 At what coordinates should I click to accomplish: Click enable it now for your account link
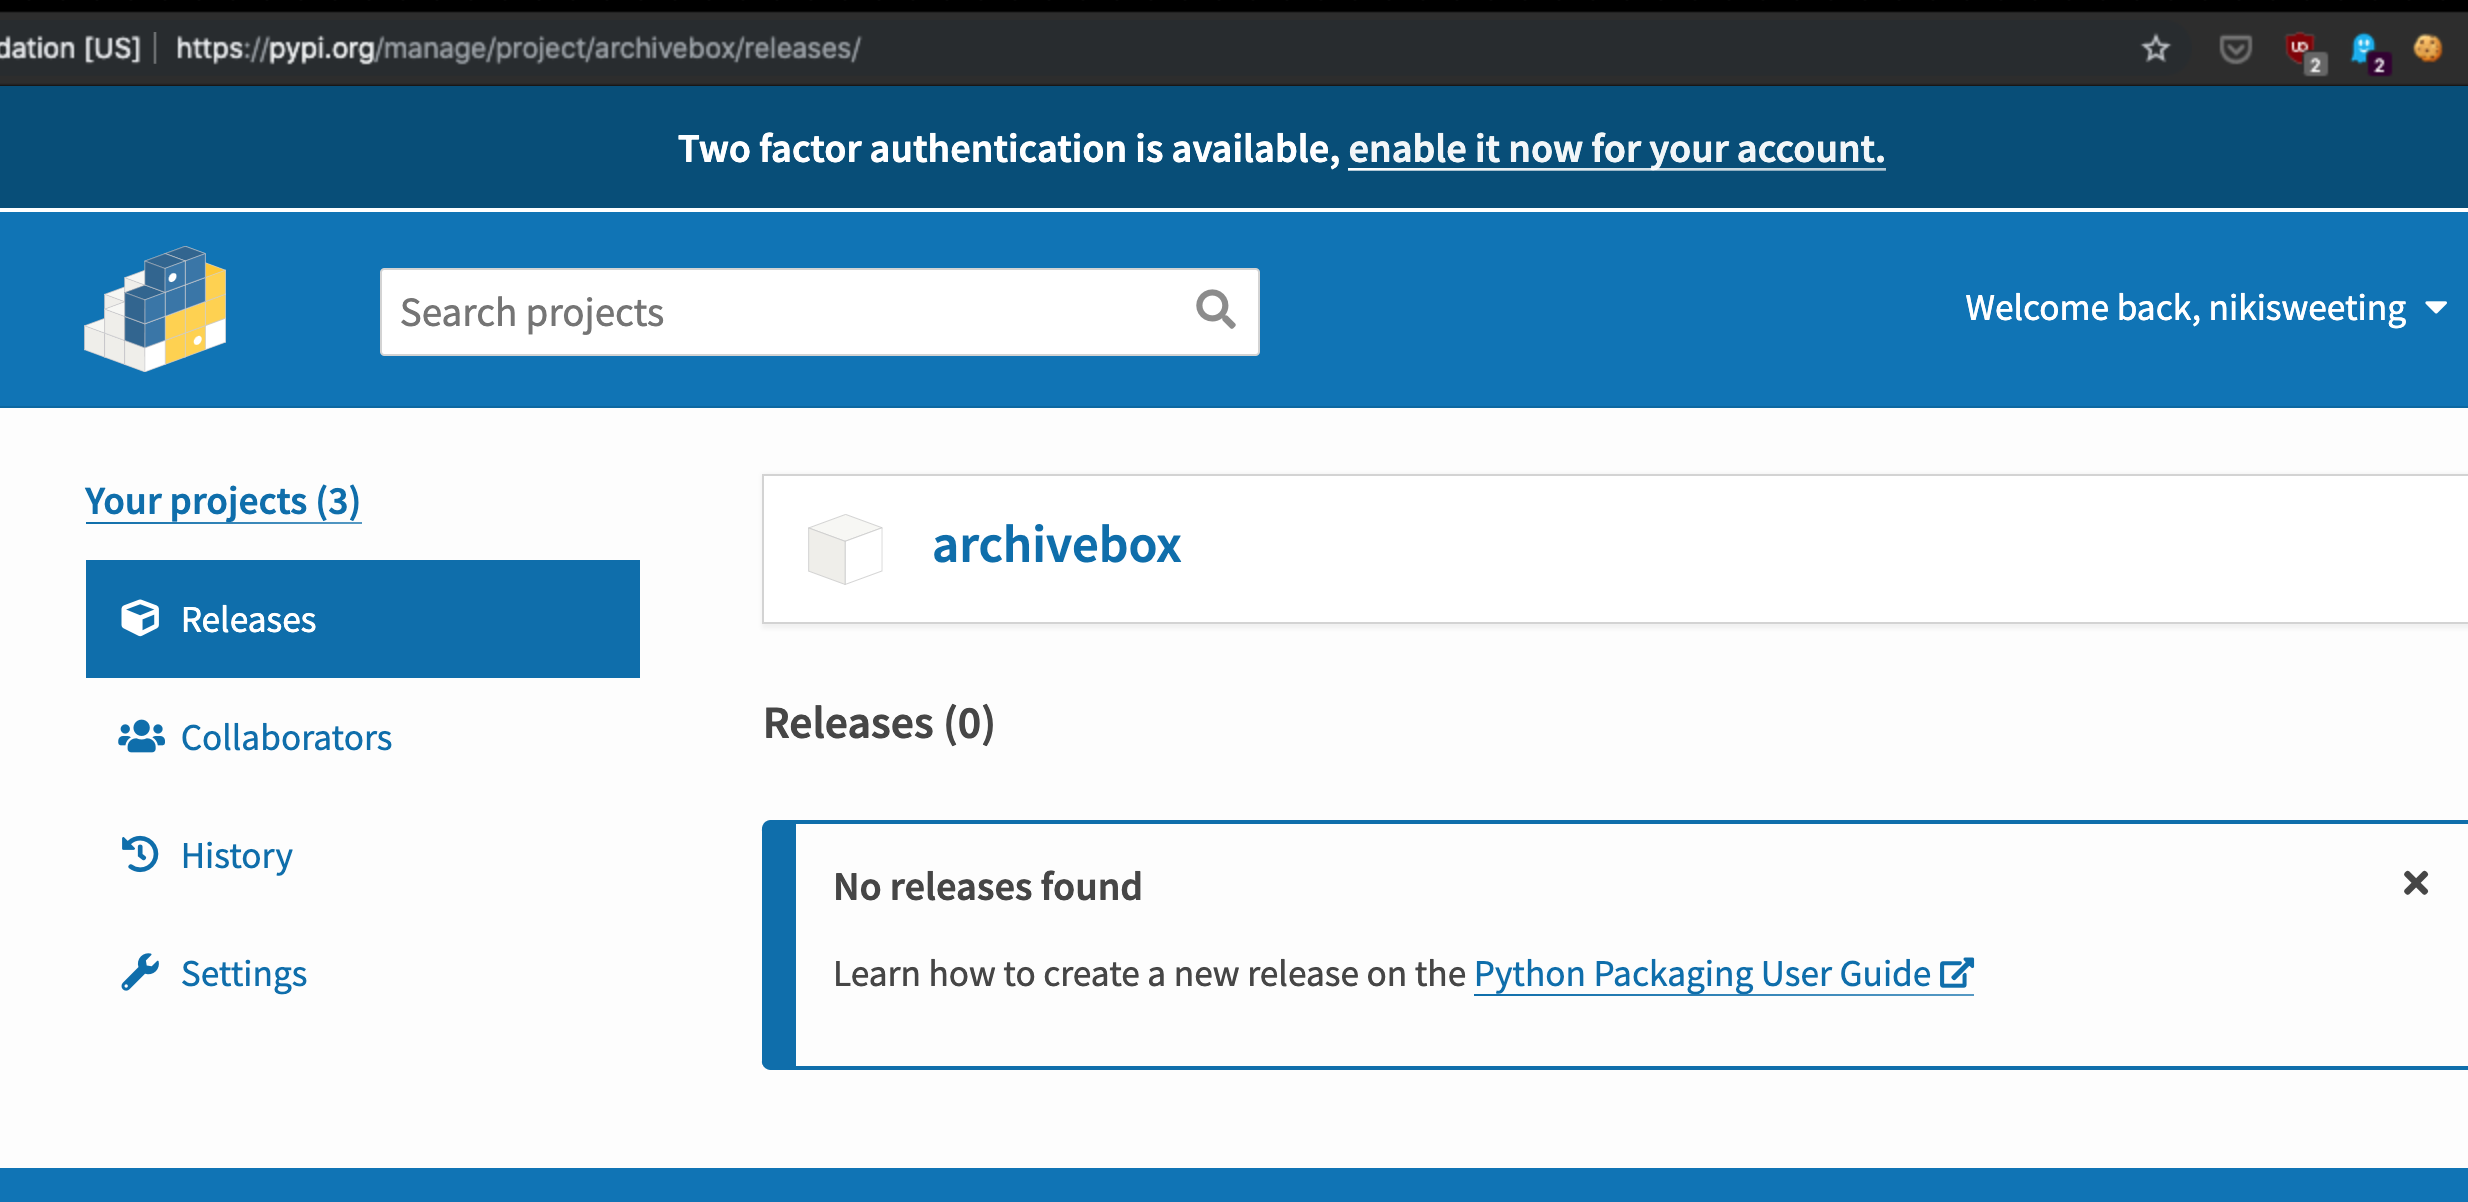1616,149
